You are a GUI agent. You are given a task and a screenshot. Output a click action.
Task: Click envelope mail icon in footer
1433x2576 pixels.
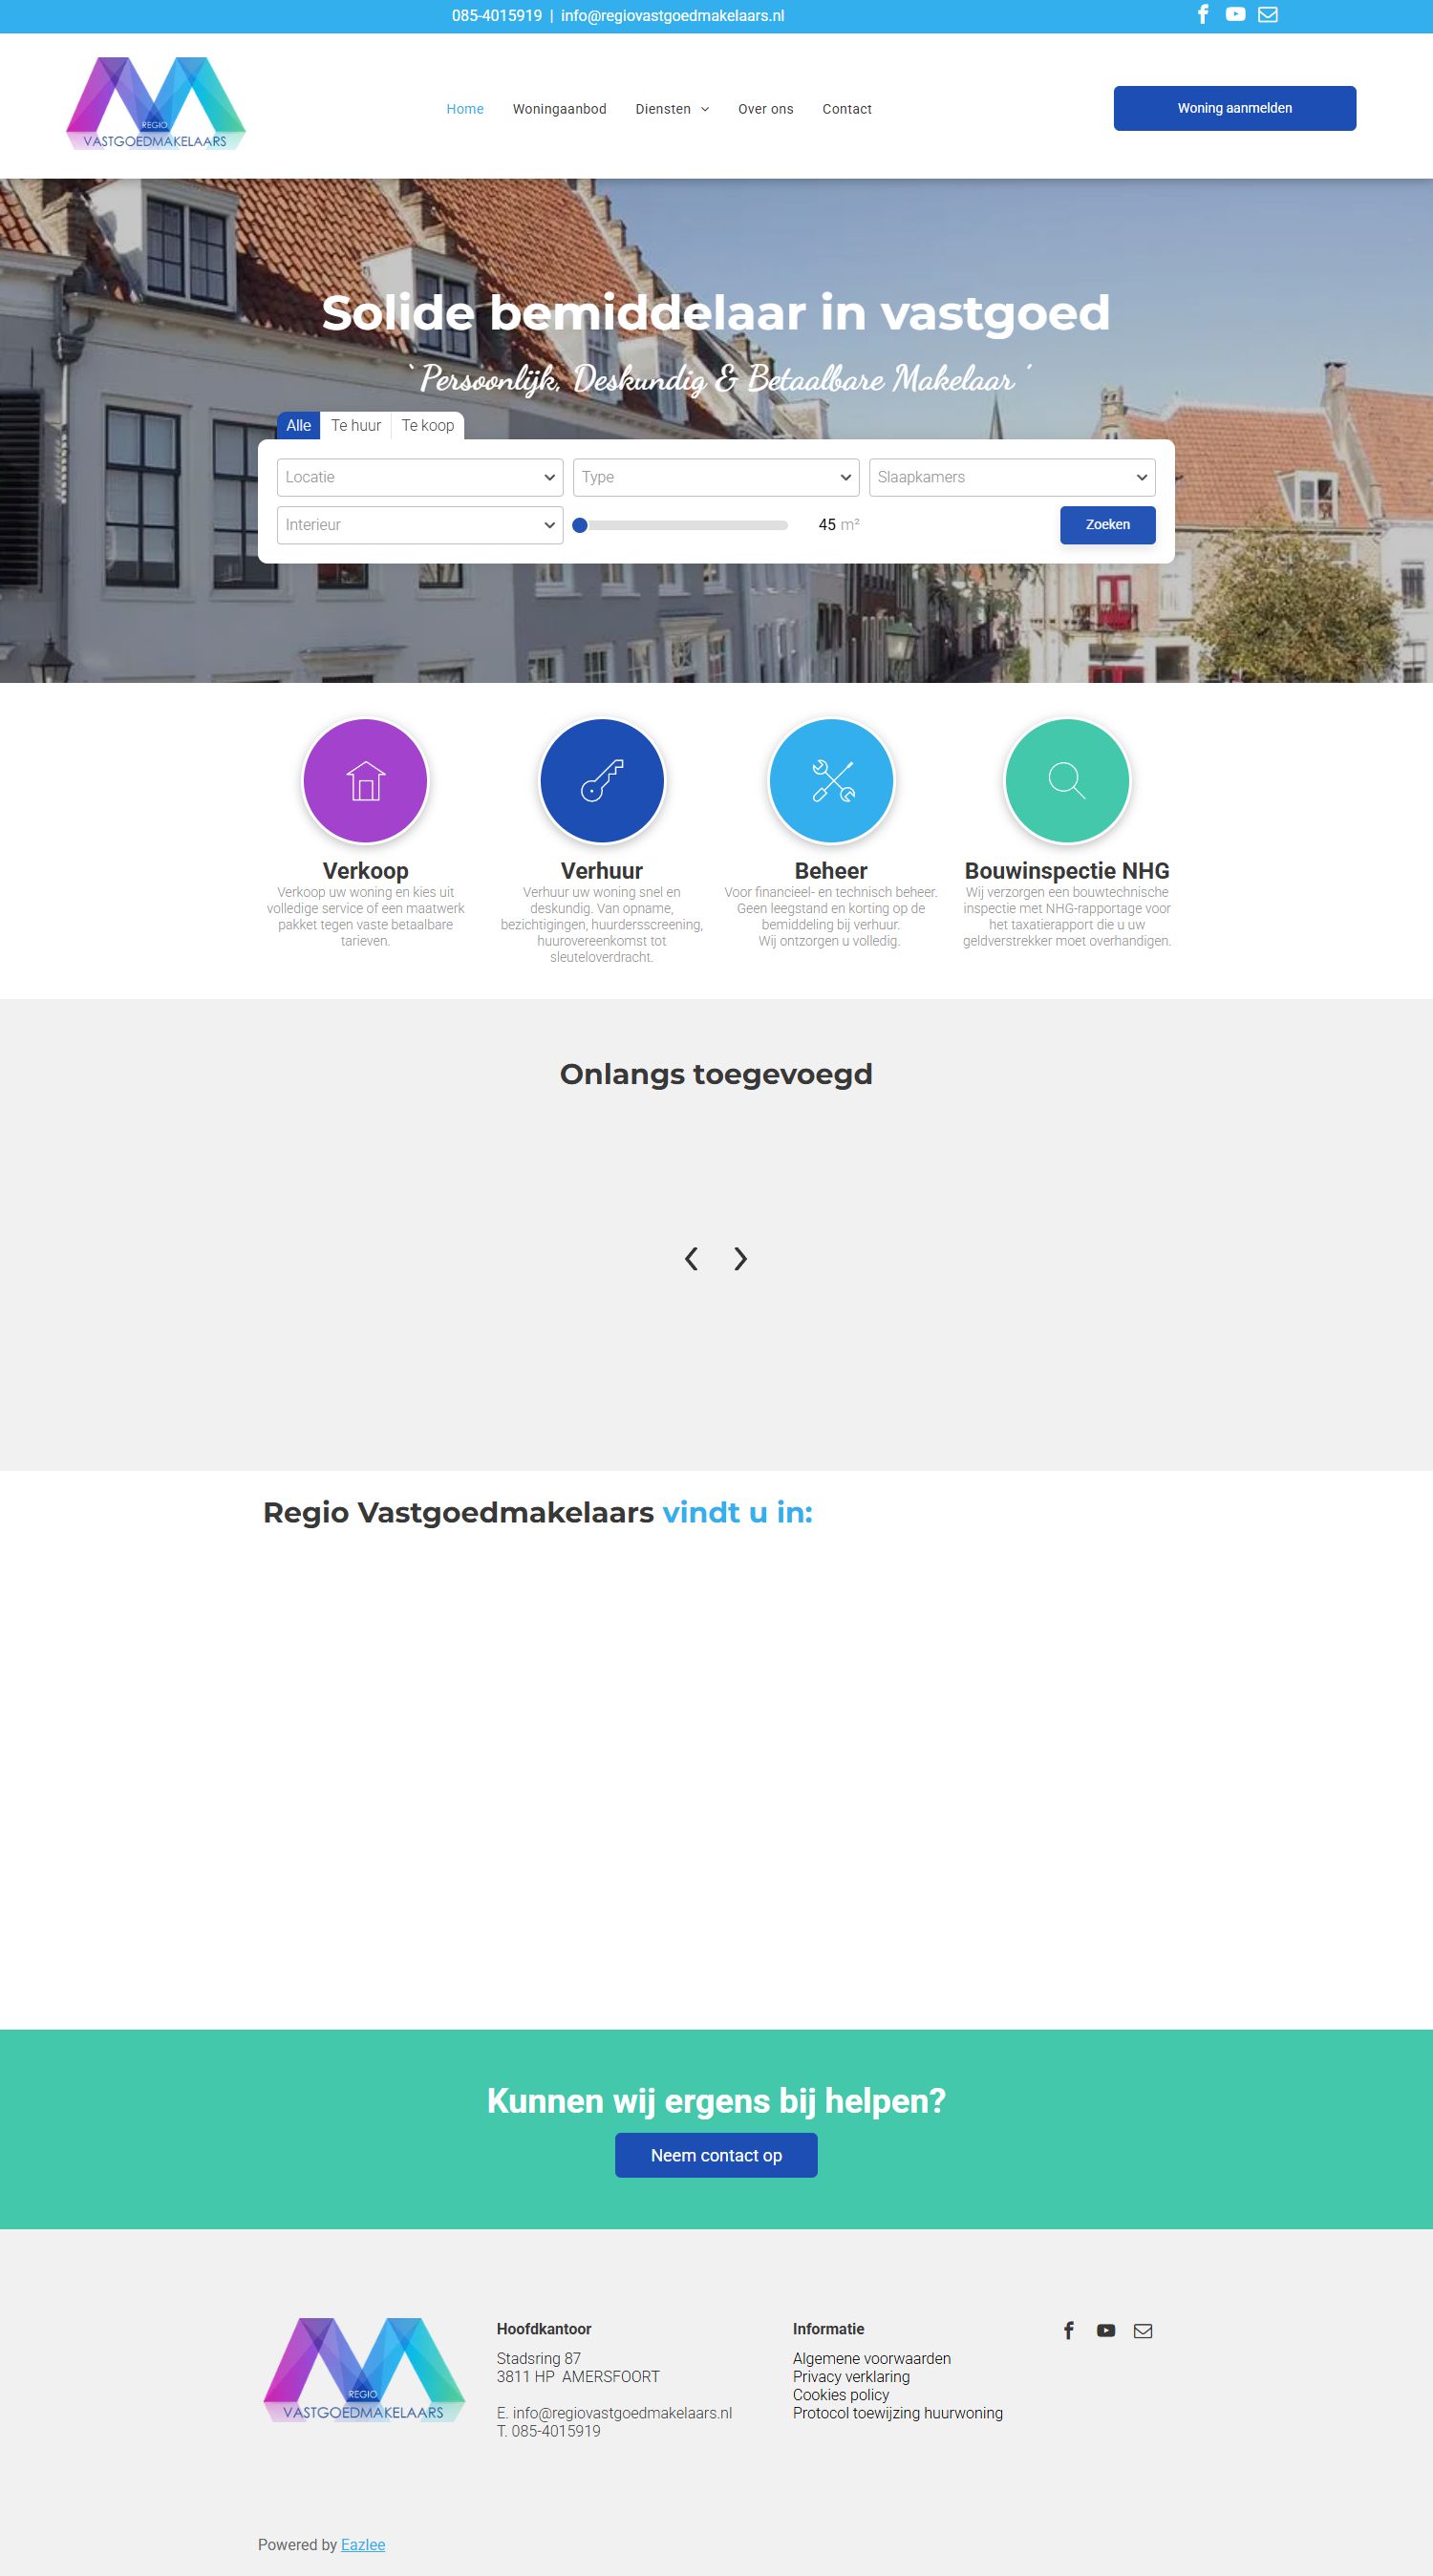[x=1143, y=2330]
